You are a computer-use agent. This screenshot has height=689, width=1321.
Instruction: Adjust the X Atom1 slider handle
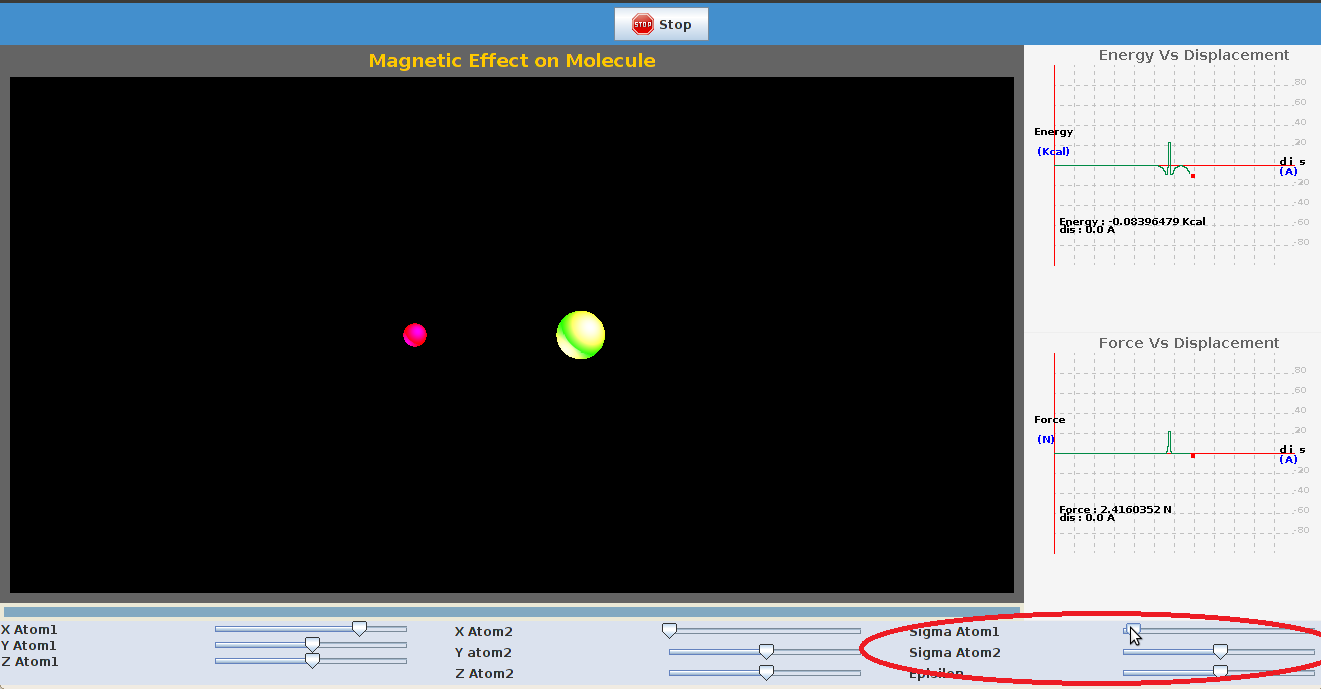359,629
